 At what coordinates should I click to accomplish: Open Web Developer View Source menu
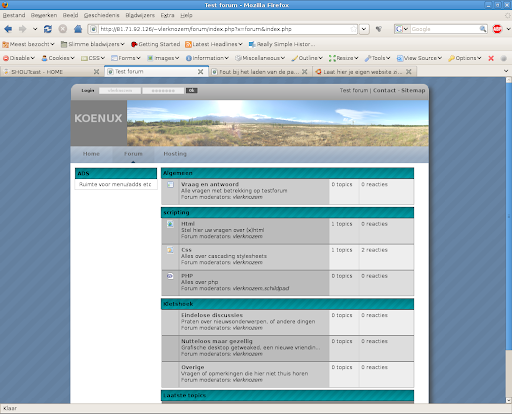[419, 58]
